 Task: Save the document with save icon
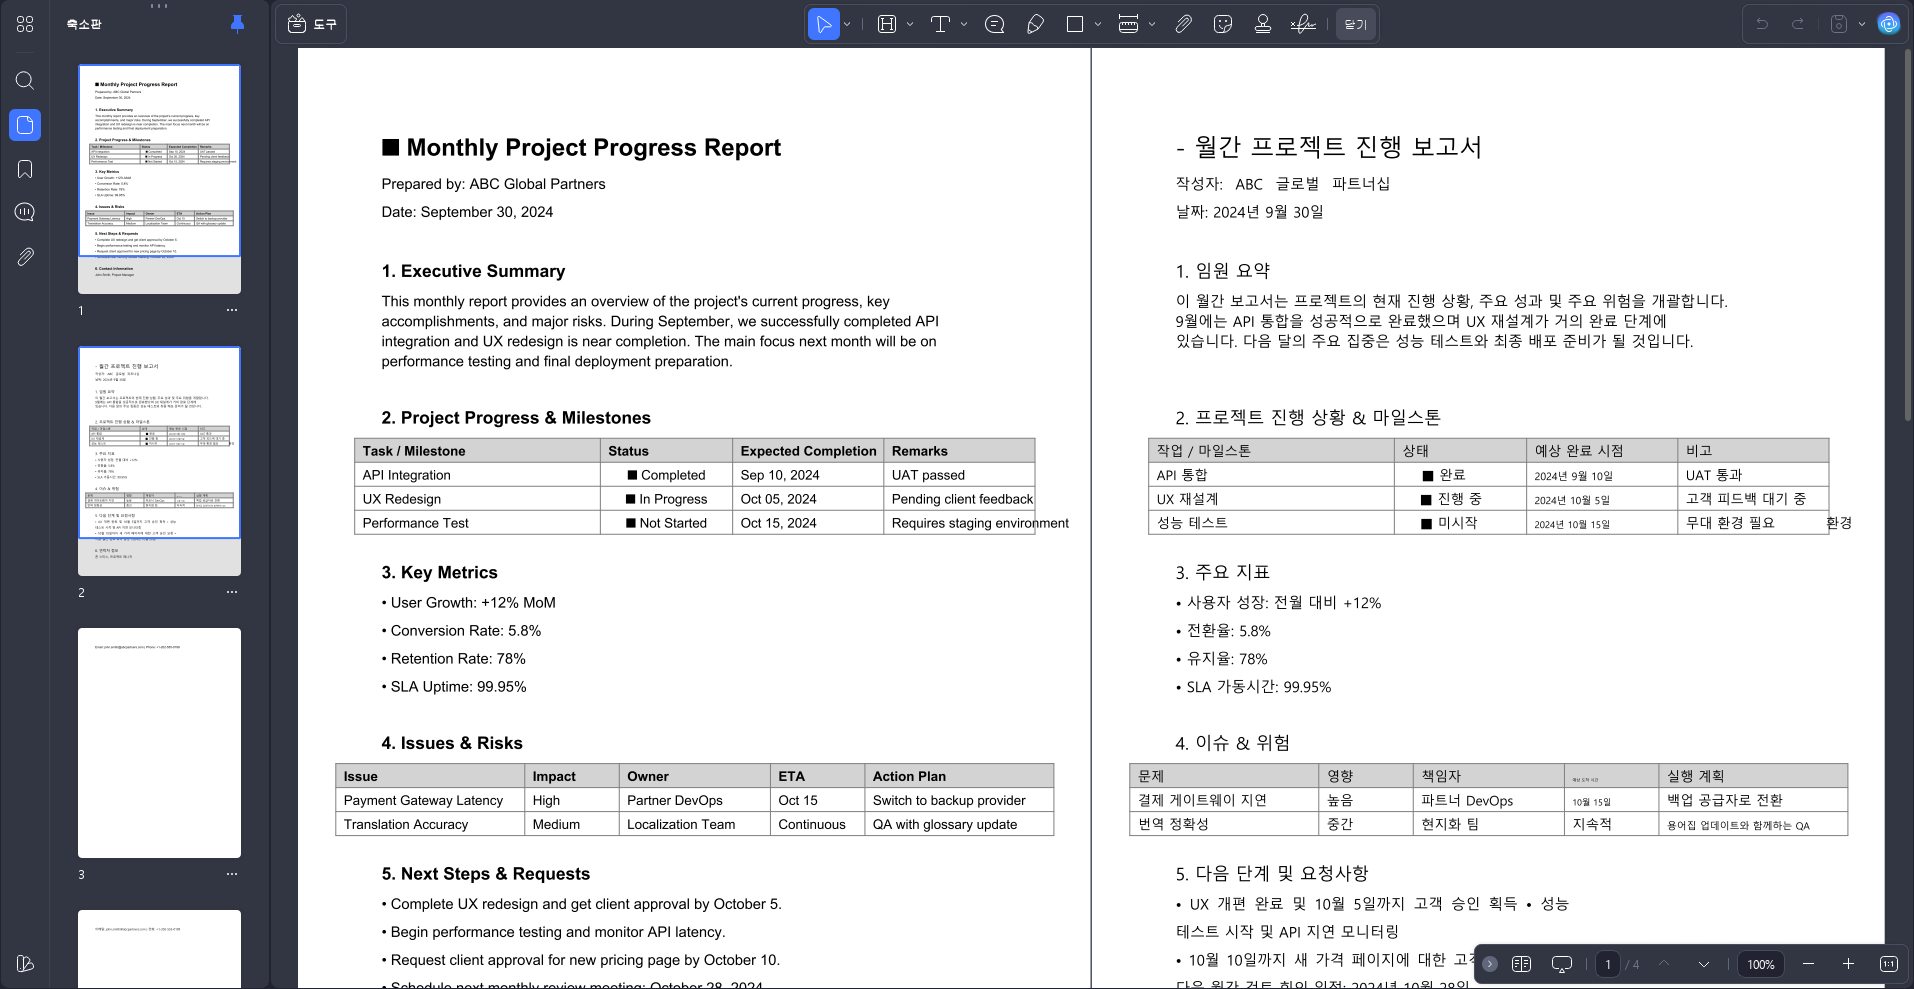[1839, 24]
